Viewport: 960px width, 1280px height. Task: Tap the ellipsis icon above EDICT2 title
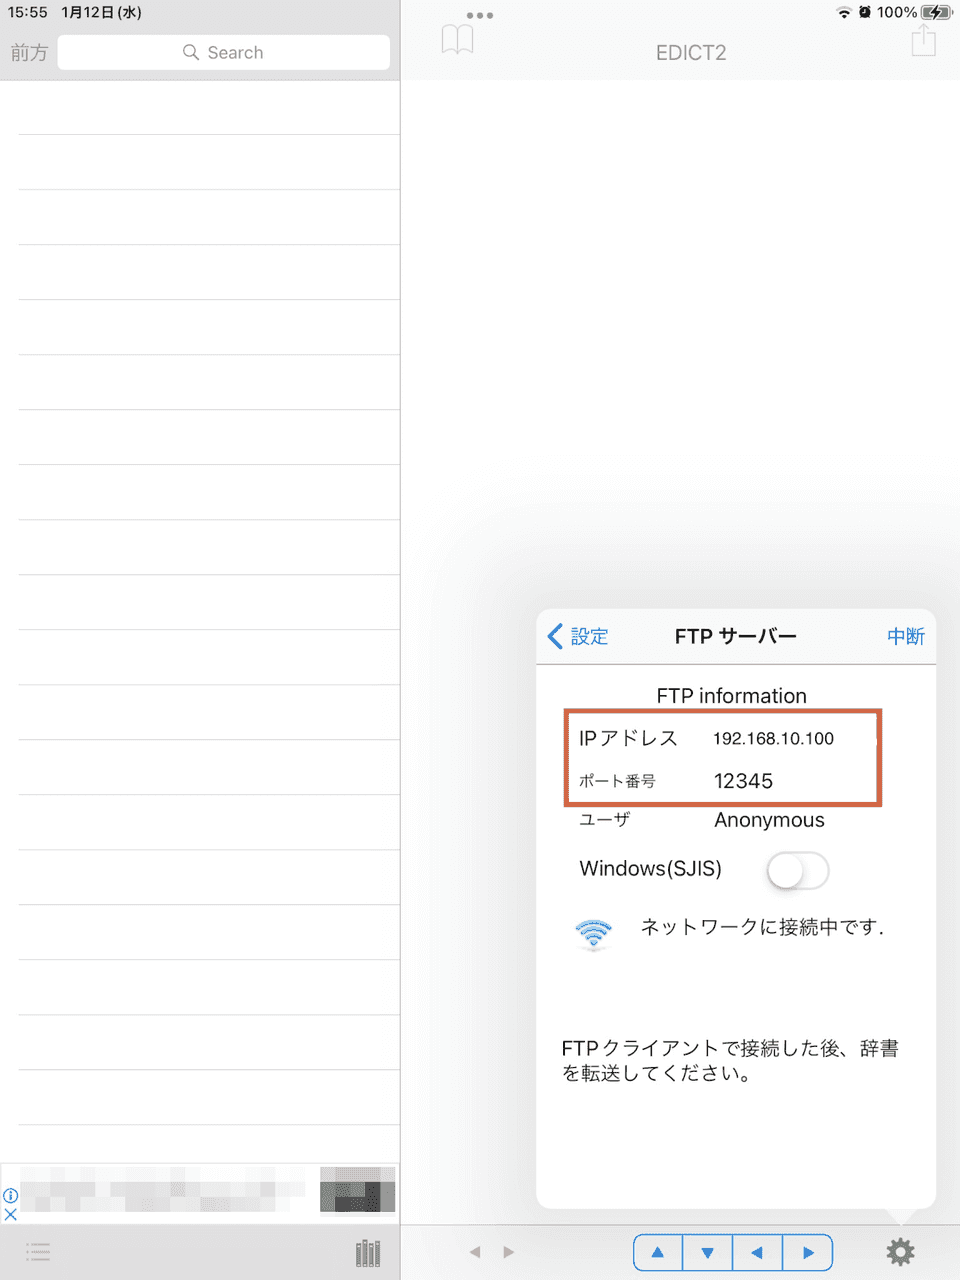click(x=479, y=15)
